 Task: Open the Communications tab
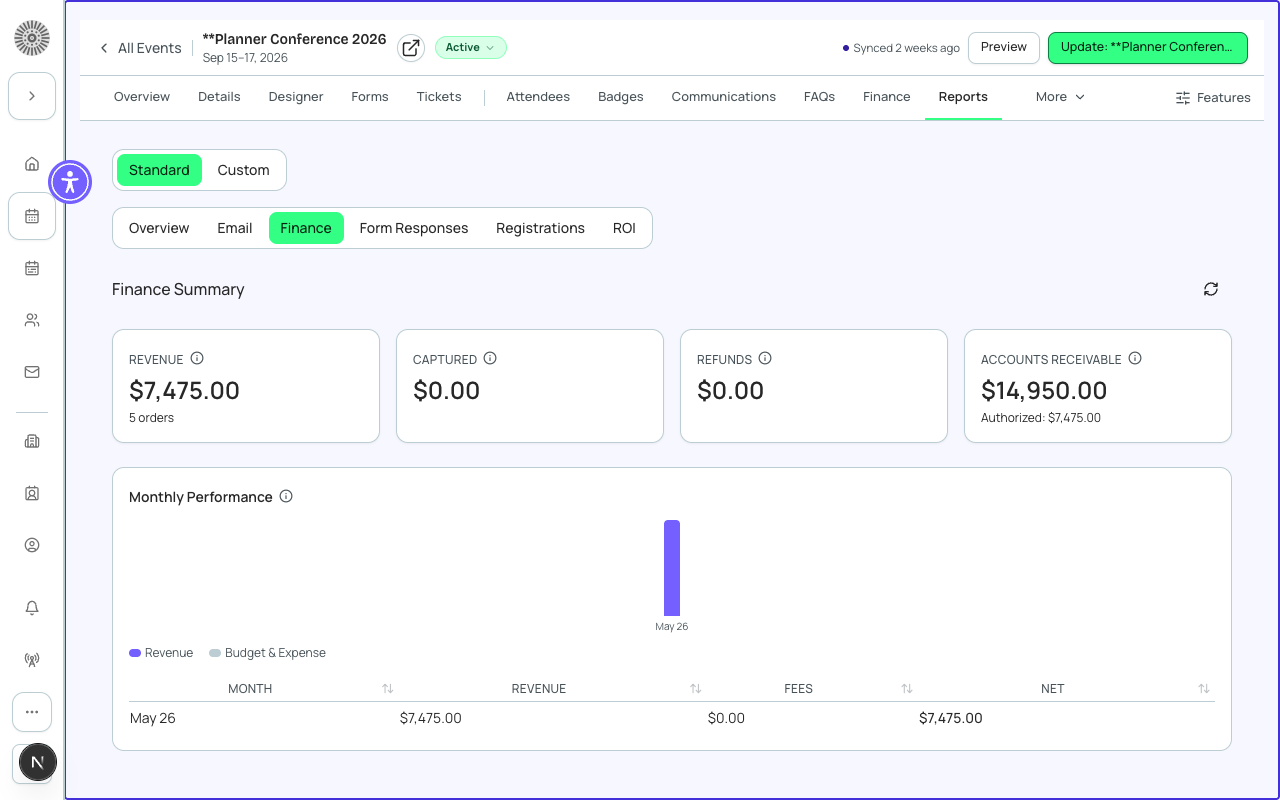coord(724,97)
